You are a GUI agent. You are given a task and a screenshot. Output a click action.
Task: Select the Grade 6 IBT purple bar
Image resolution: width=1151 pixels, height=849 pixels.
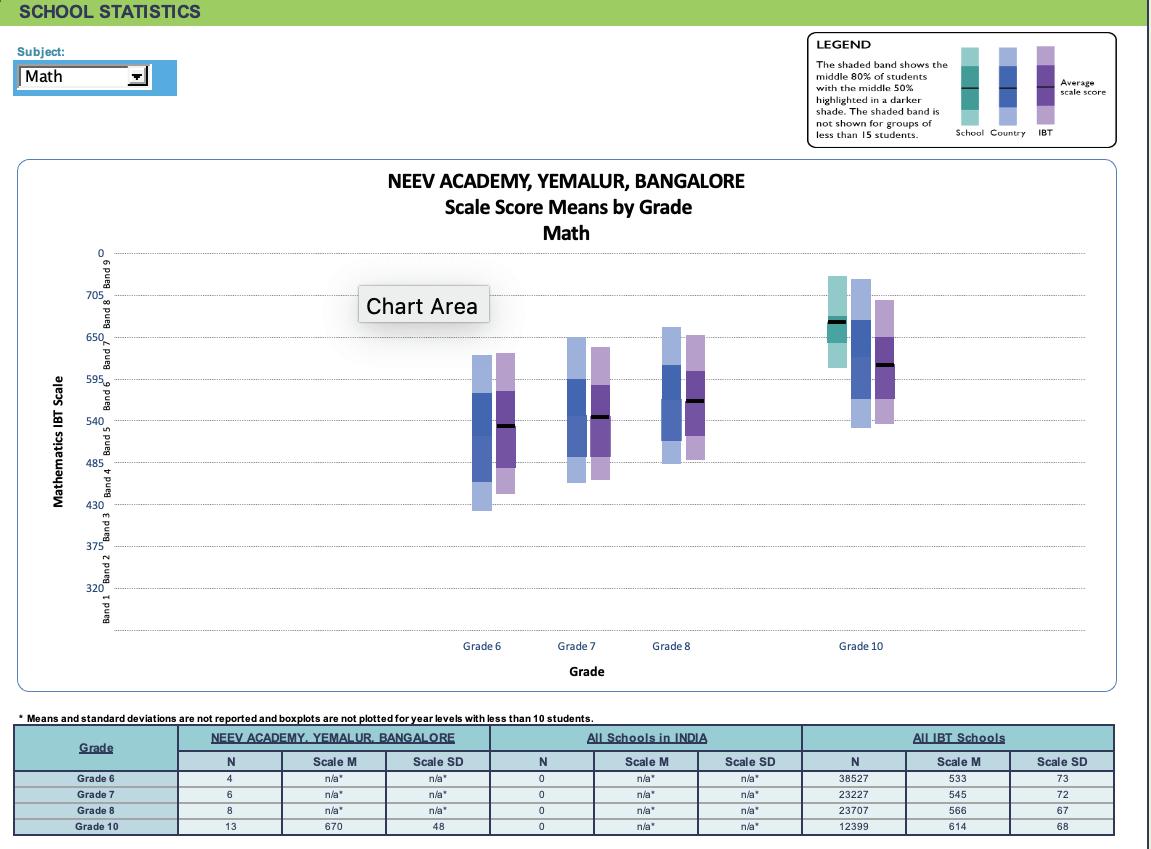click(506, 423)
